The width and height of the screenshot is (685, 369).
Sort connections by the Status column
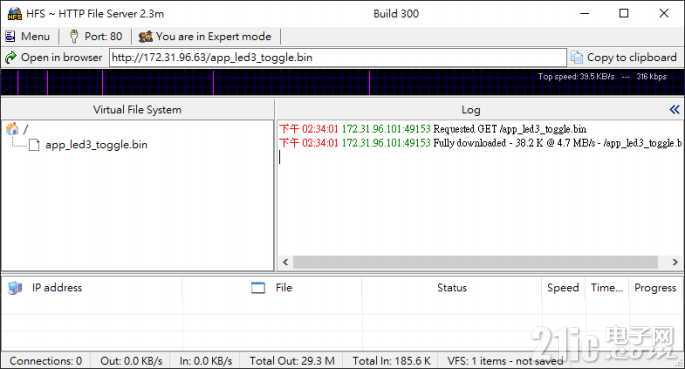tap(452, 288)
